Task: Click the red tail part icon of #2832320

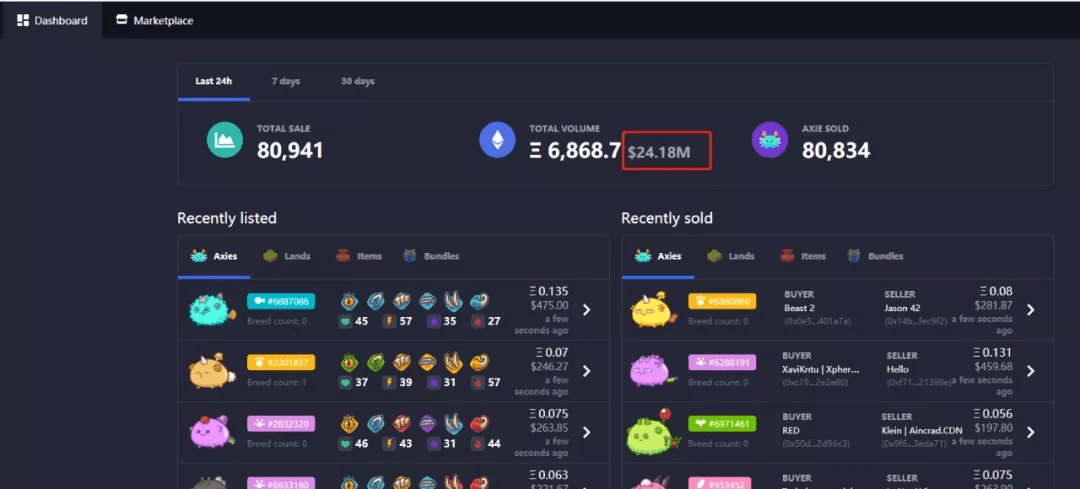Action: pos(480,424)
